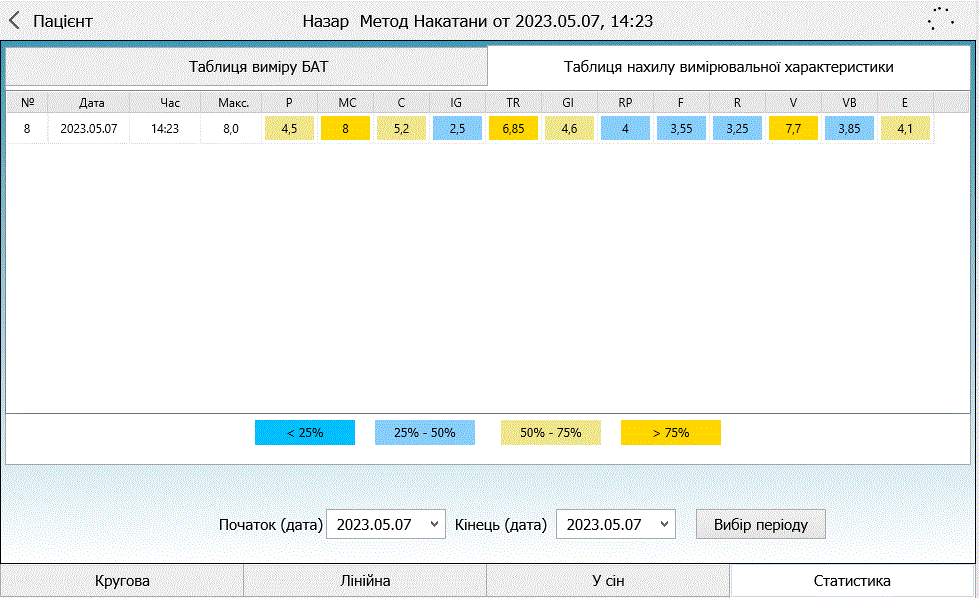
Task: Click the 50% - 75% legend swatch
Action: point(551,433)
